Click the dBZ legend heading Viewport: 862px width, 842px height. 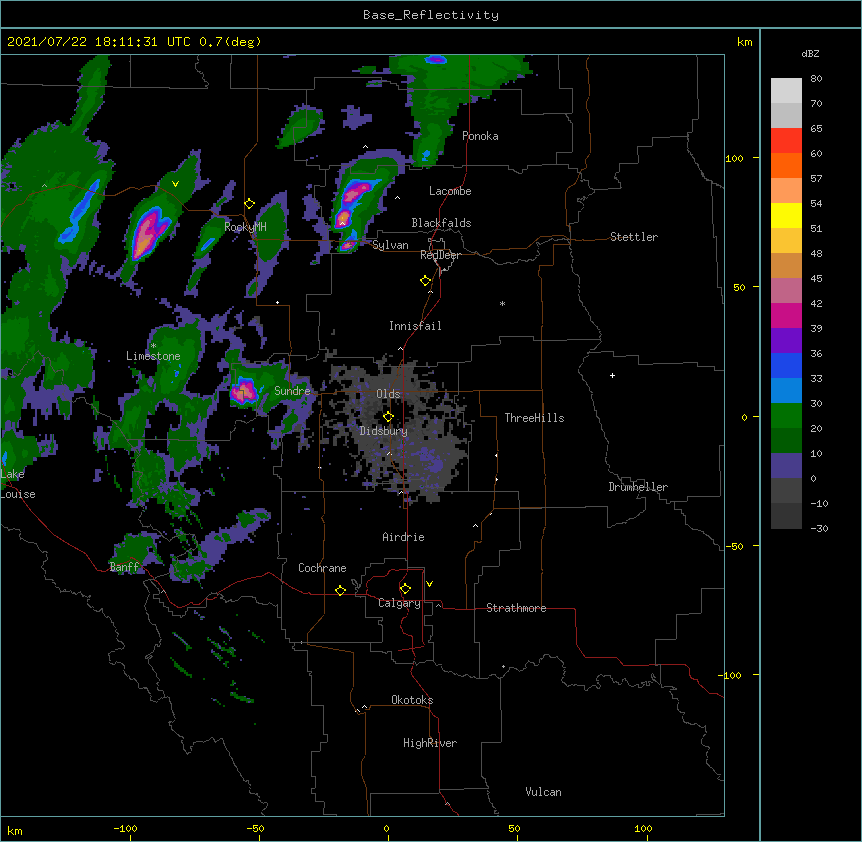click(x=810, y=53)
